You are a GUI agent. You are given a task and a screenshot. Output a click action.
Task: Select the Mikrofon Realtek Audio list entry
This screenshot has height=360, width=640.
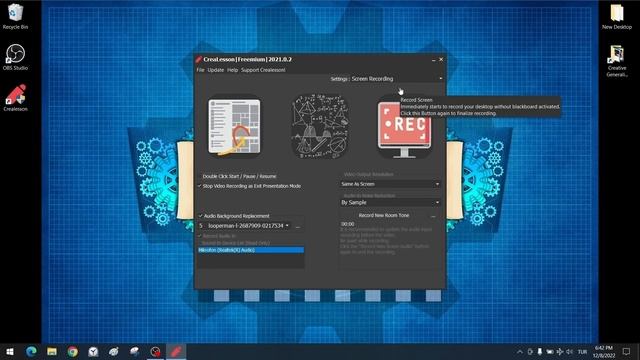(x=251, y=250)
